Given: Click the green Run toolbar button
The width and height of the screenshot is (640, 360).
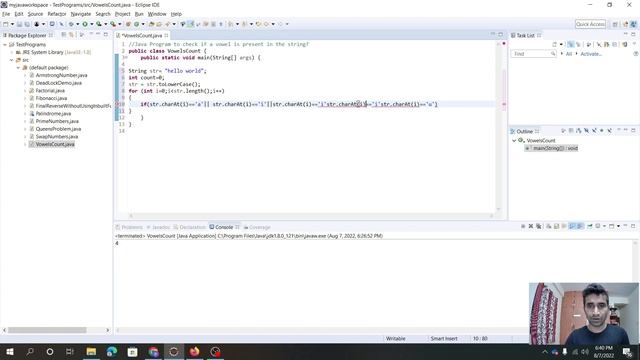Looking at the screenshot, I should coord(85,24).
